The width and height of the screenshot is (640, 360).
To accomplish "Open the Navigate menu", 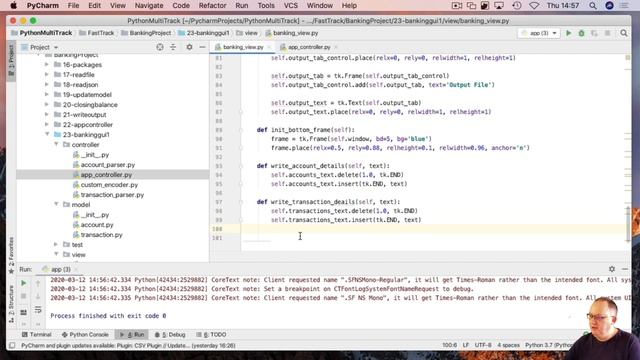I will point(149,6).
